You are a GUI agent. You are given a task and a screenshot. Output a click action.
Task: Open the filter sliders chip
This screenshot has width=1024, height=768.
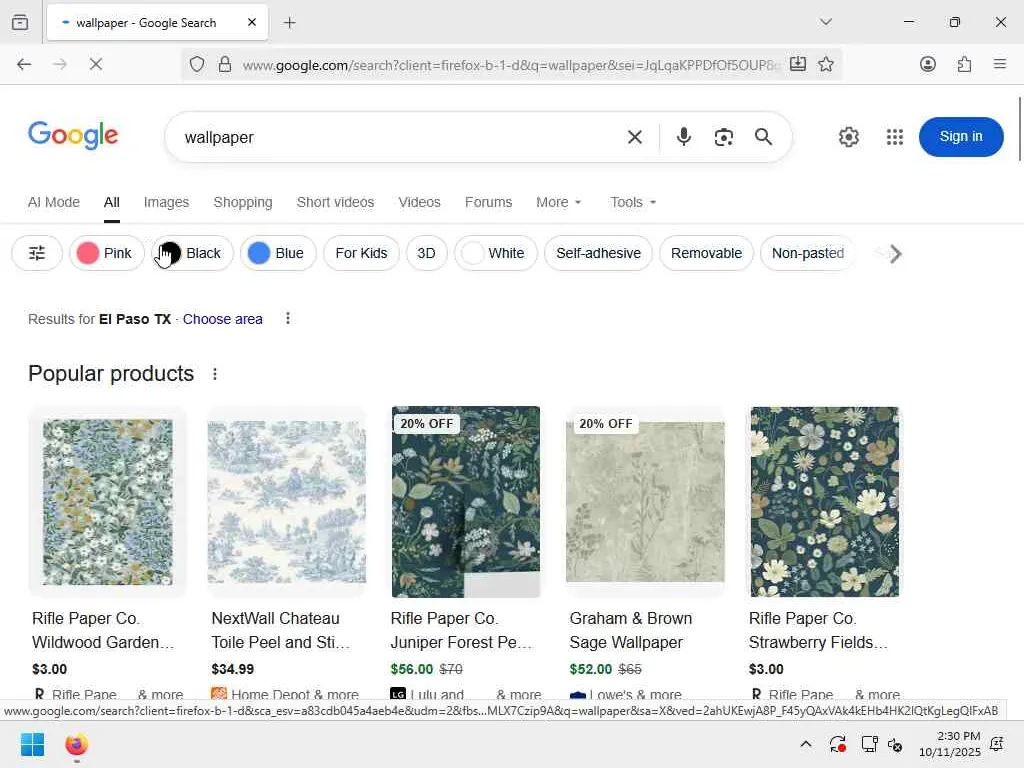[x=37, y=253]
